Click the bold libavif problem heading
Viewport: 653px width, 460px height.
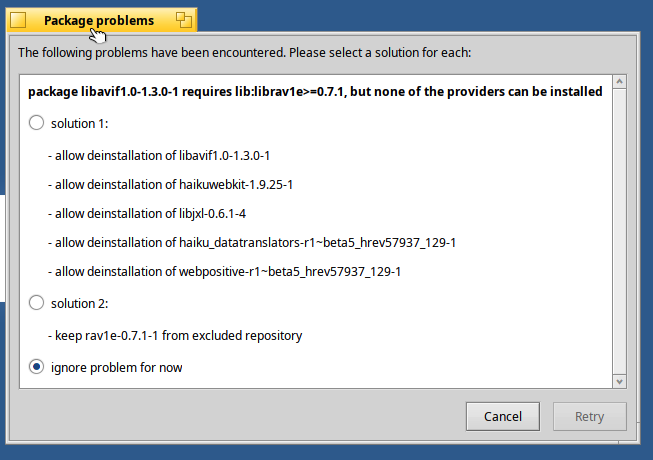point(315,92)
